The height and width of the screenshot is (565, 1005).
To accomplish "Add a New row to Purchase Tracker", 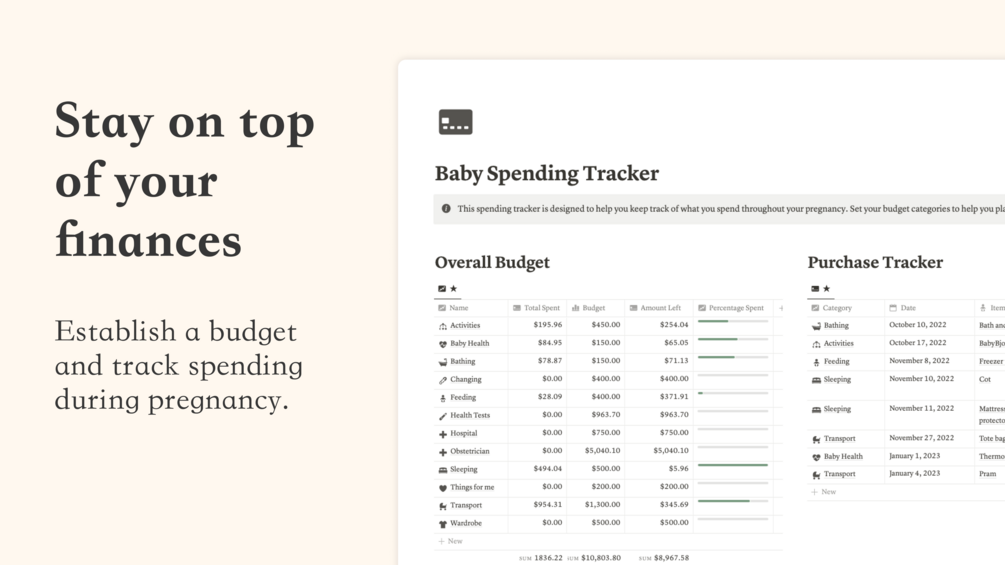I will pos(824,492).
